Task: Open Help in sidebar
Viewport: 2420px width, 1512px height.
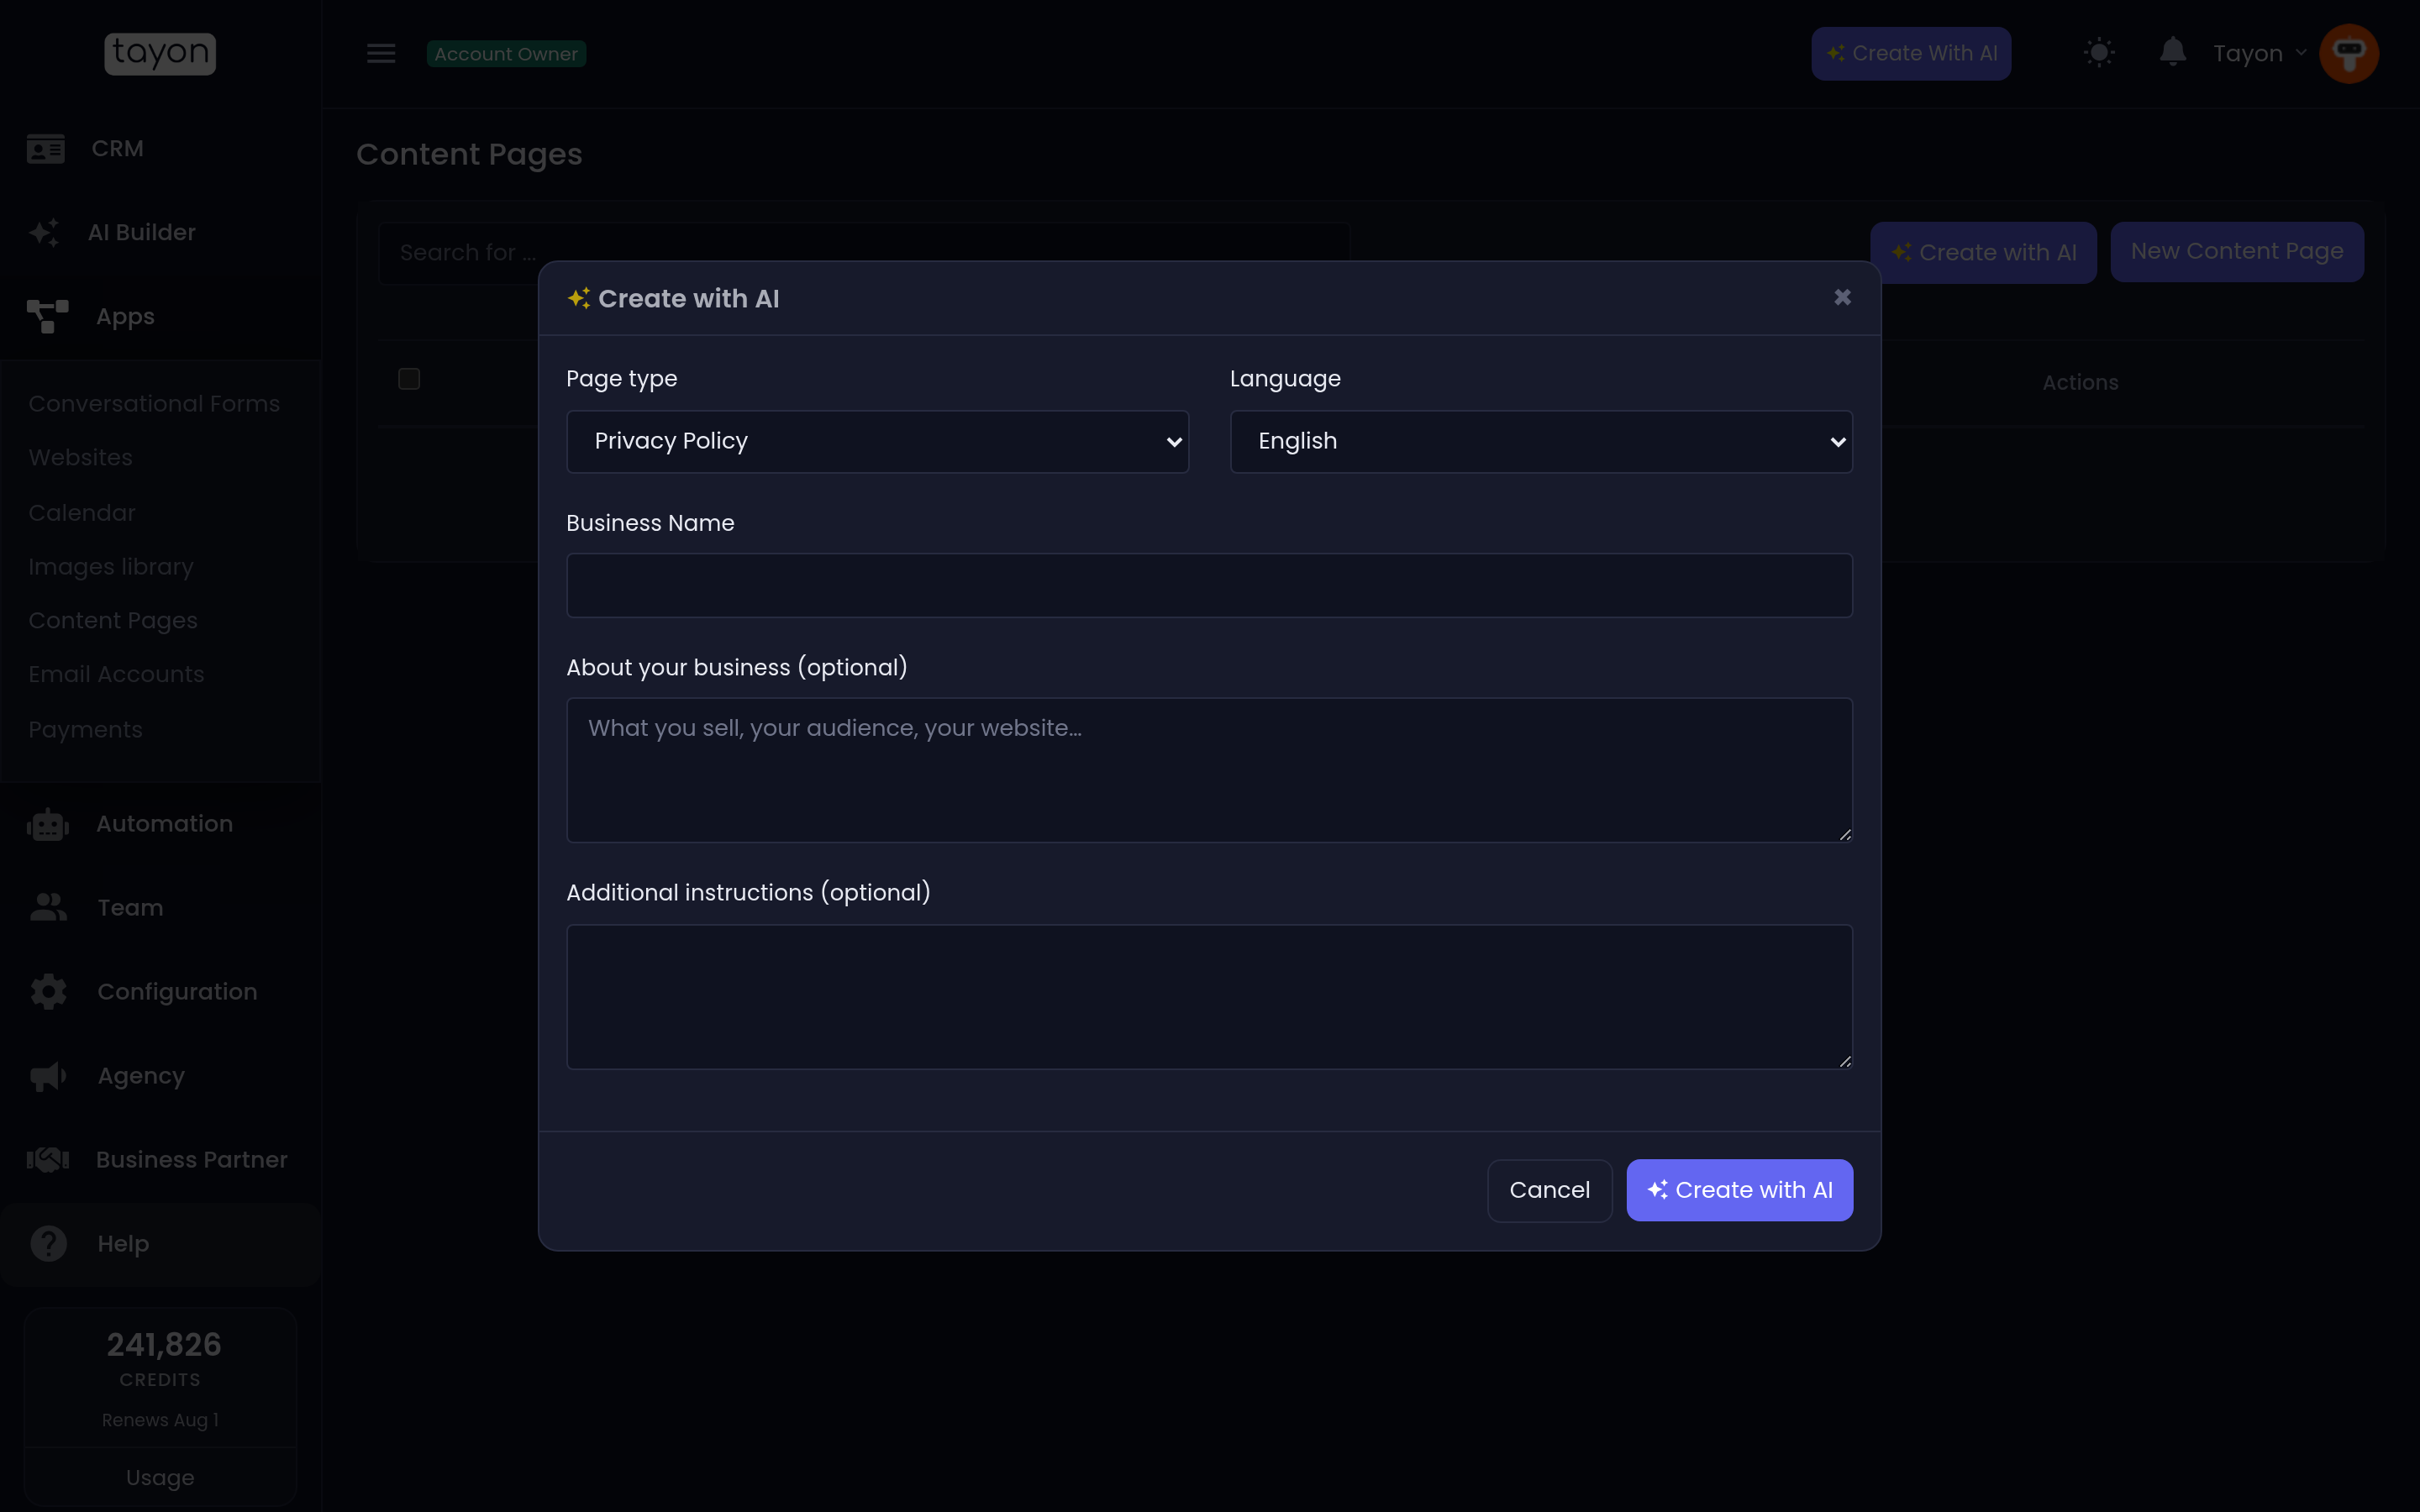Action: pos(160,1244)
